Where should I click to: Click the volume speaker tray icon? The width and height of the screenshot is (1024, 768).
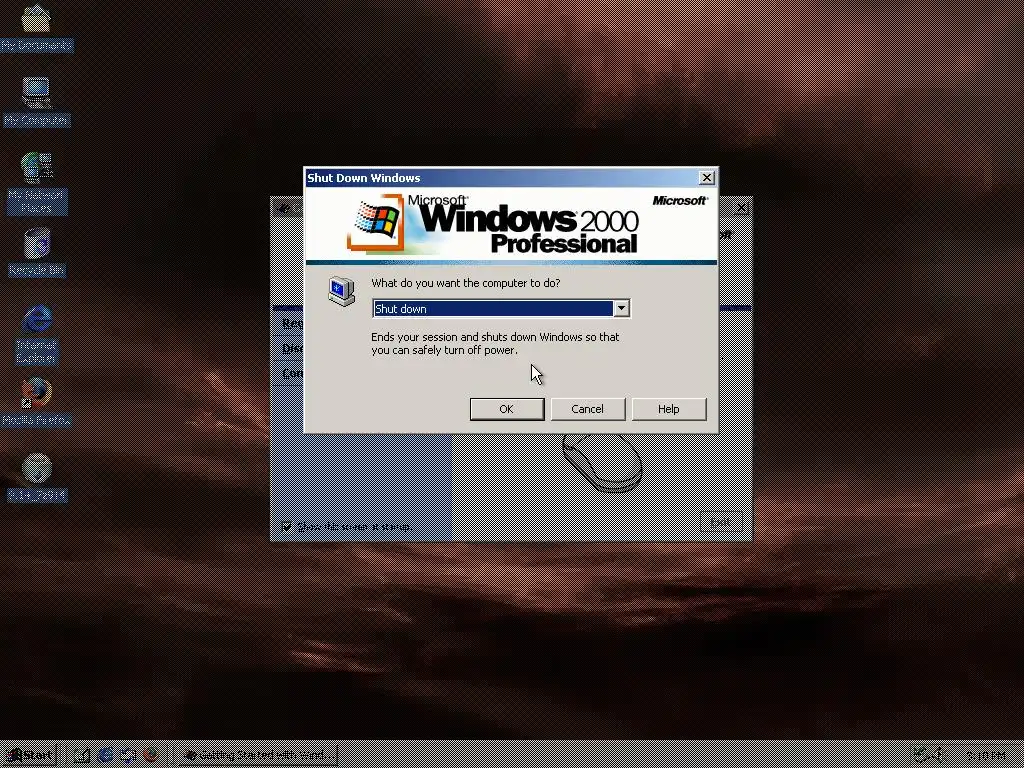(x=940, y=755)
